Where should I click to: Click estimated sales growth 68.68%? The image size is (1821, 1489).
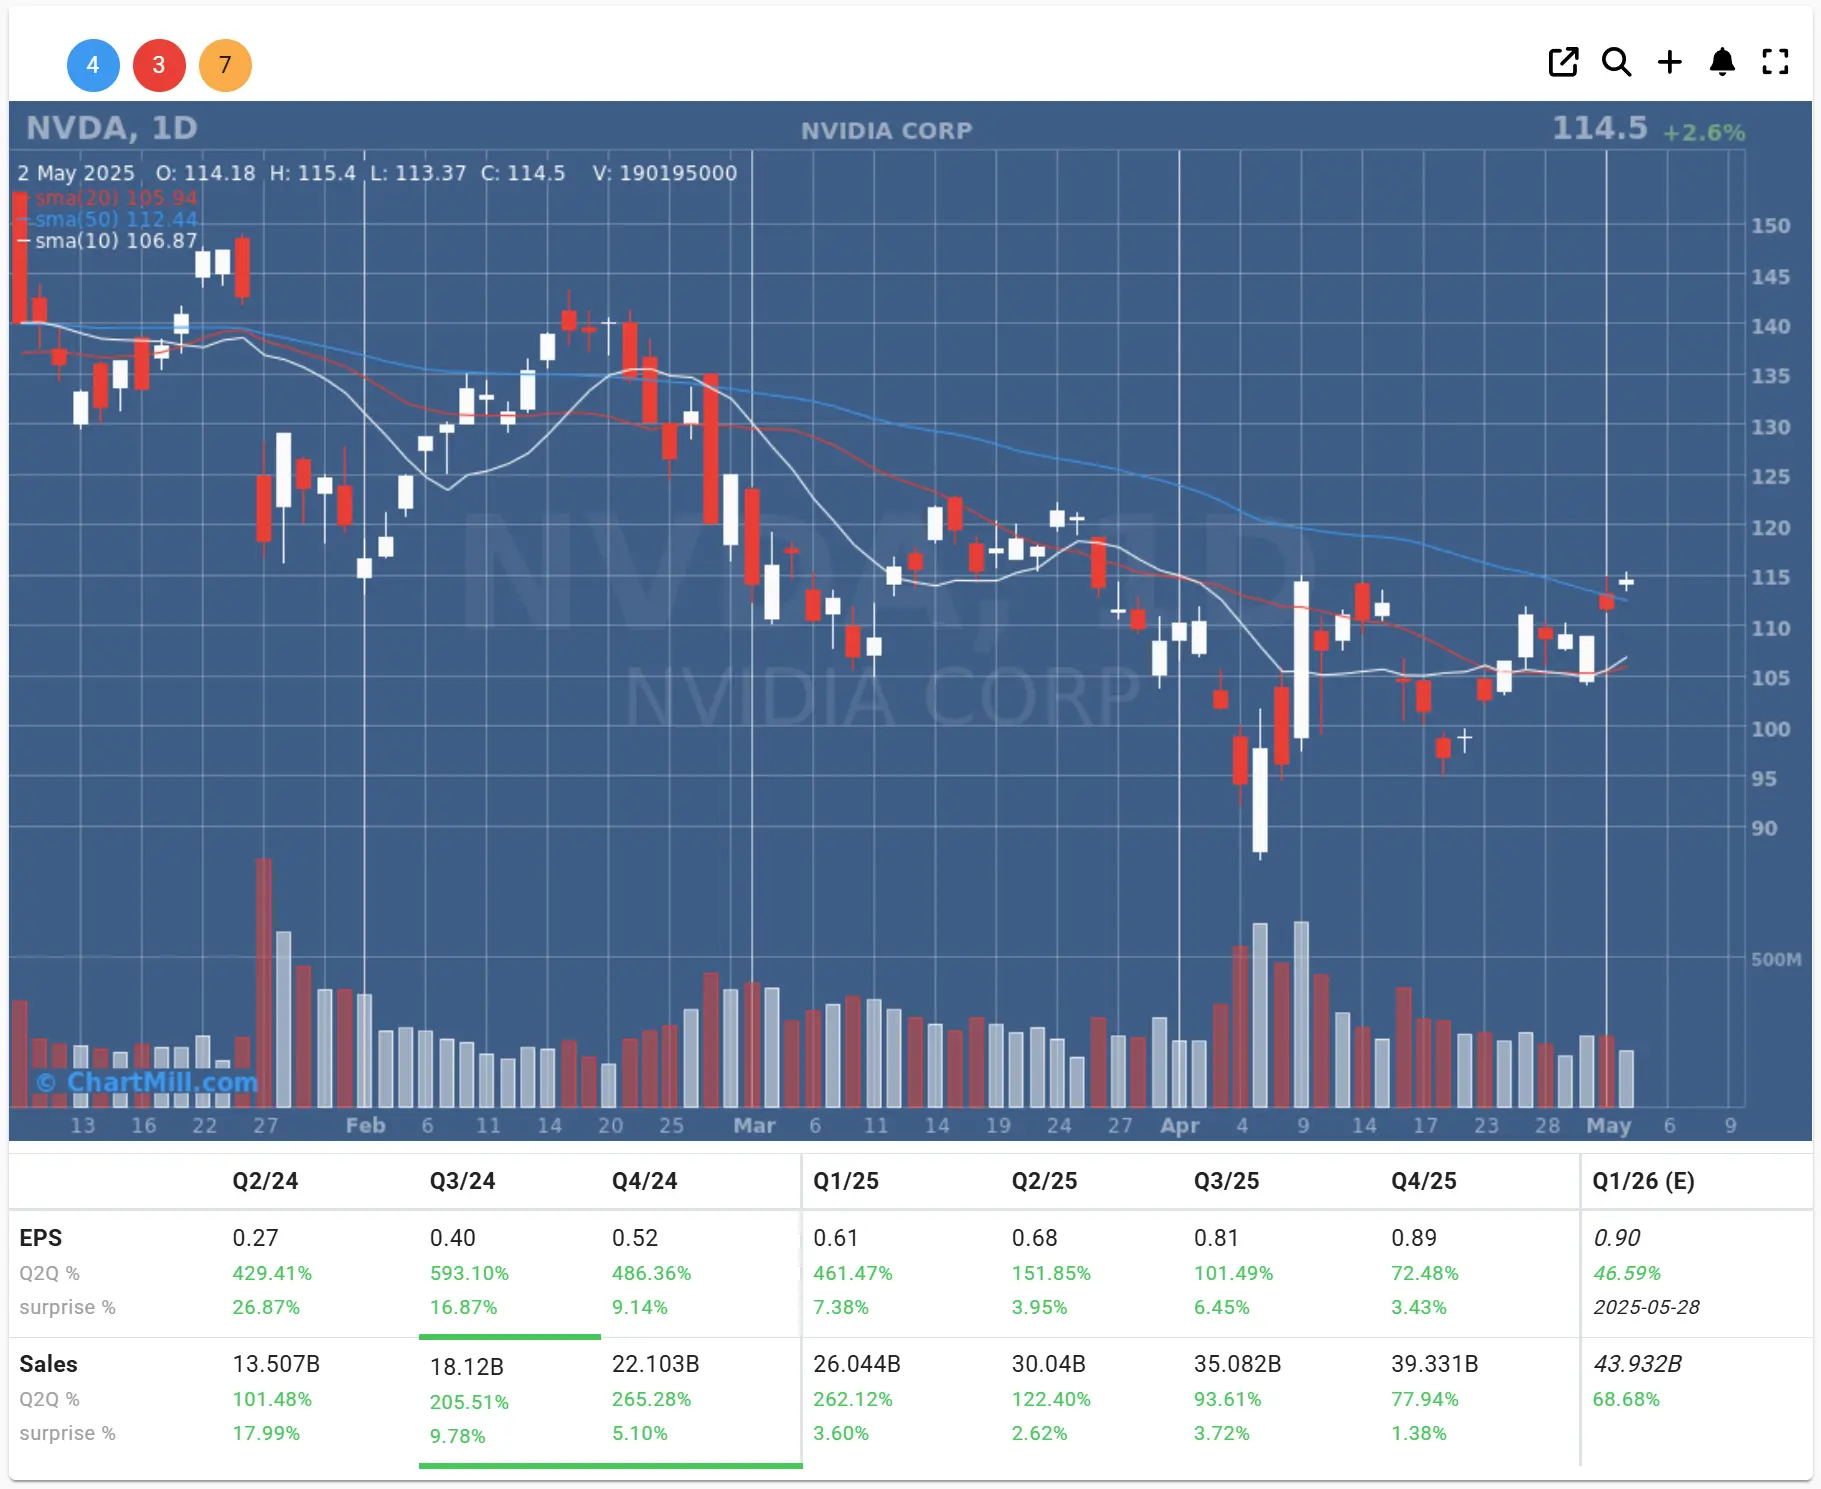[1626, 1399]
